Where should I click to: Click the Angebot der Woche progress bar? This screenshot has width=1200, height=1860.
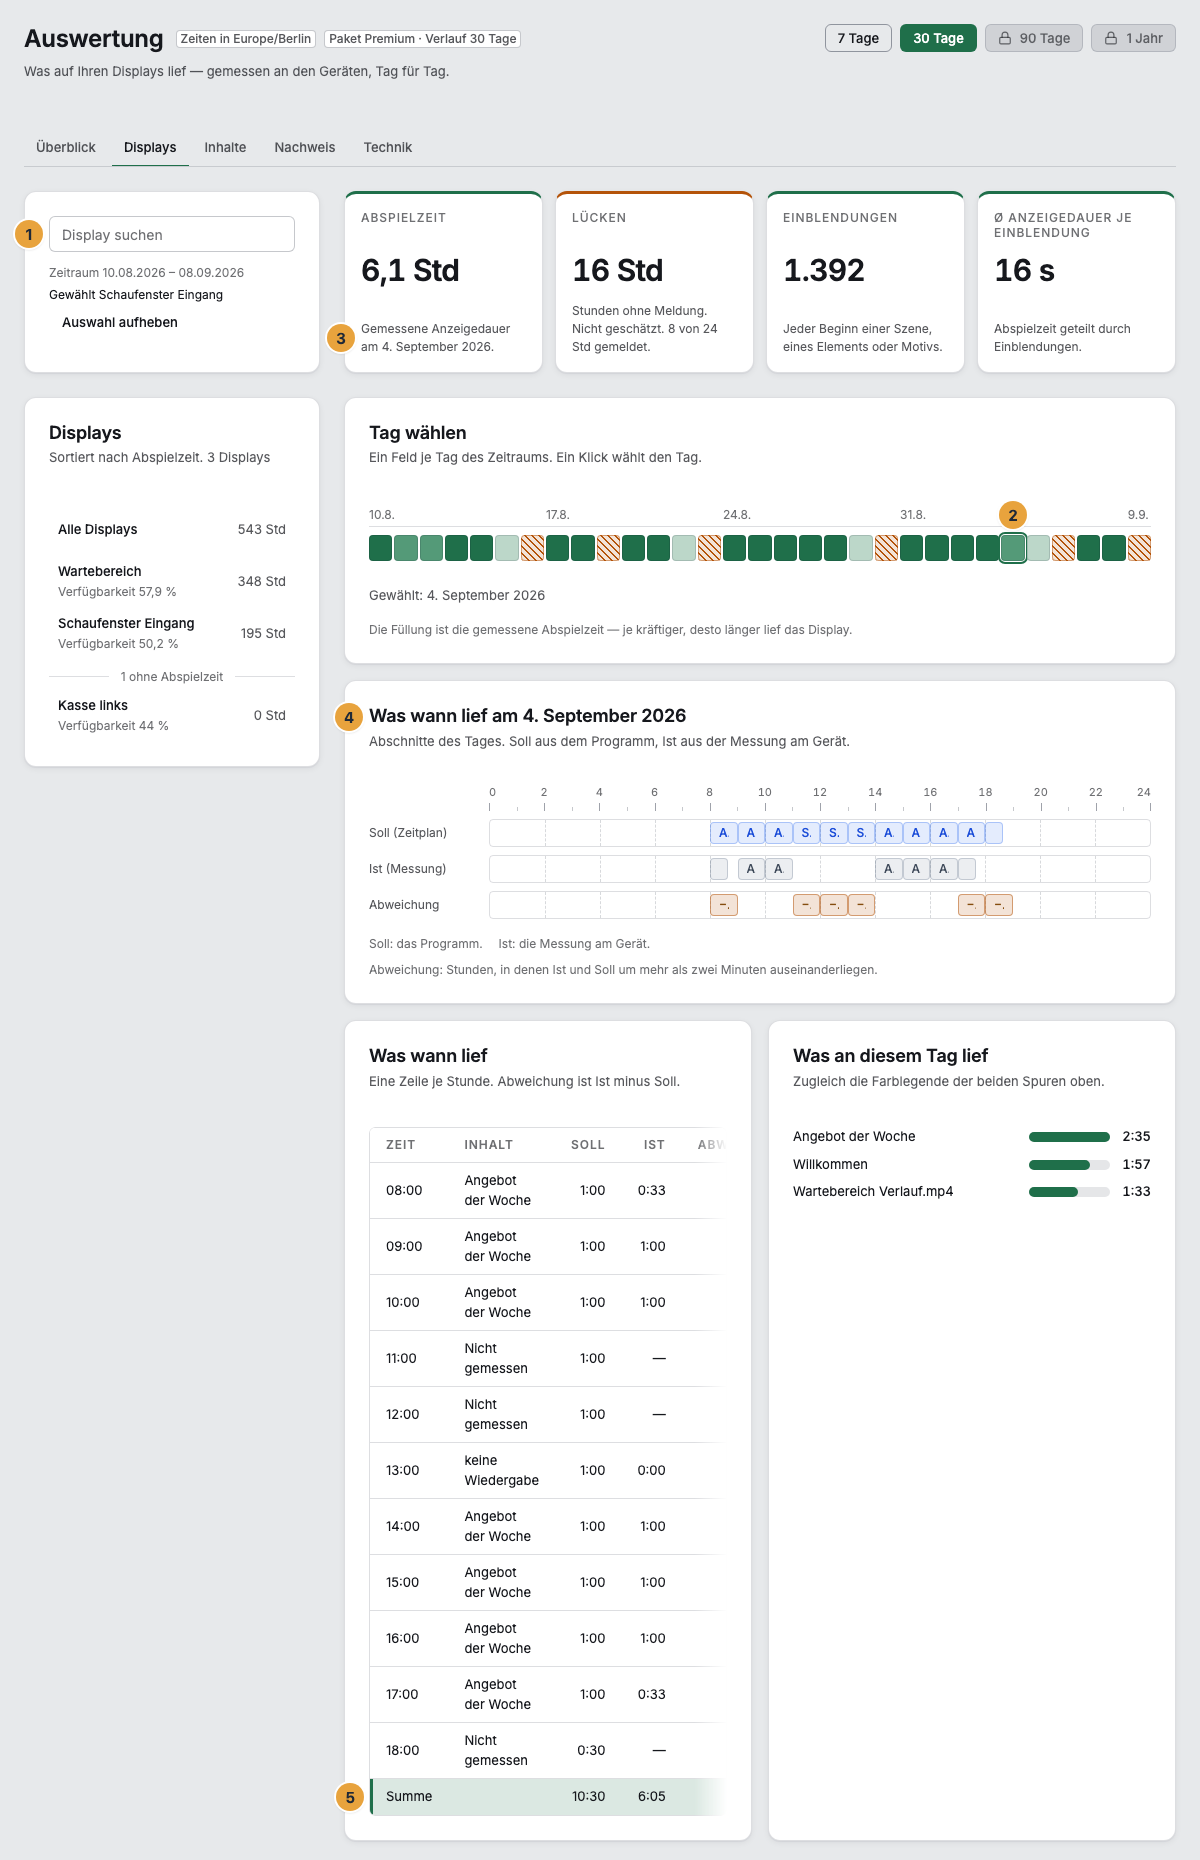pyautogui.click(x=1069, y=1137)
